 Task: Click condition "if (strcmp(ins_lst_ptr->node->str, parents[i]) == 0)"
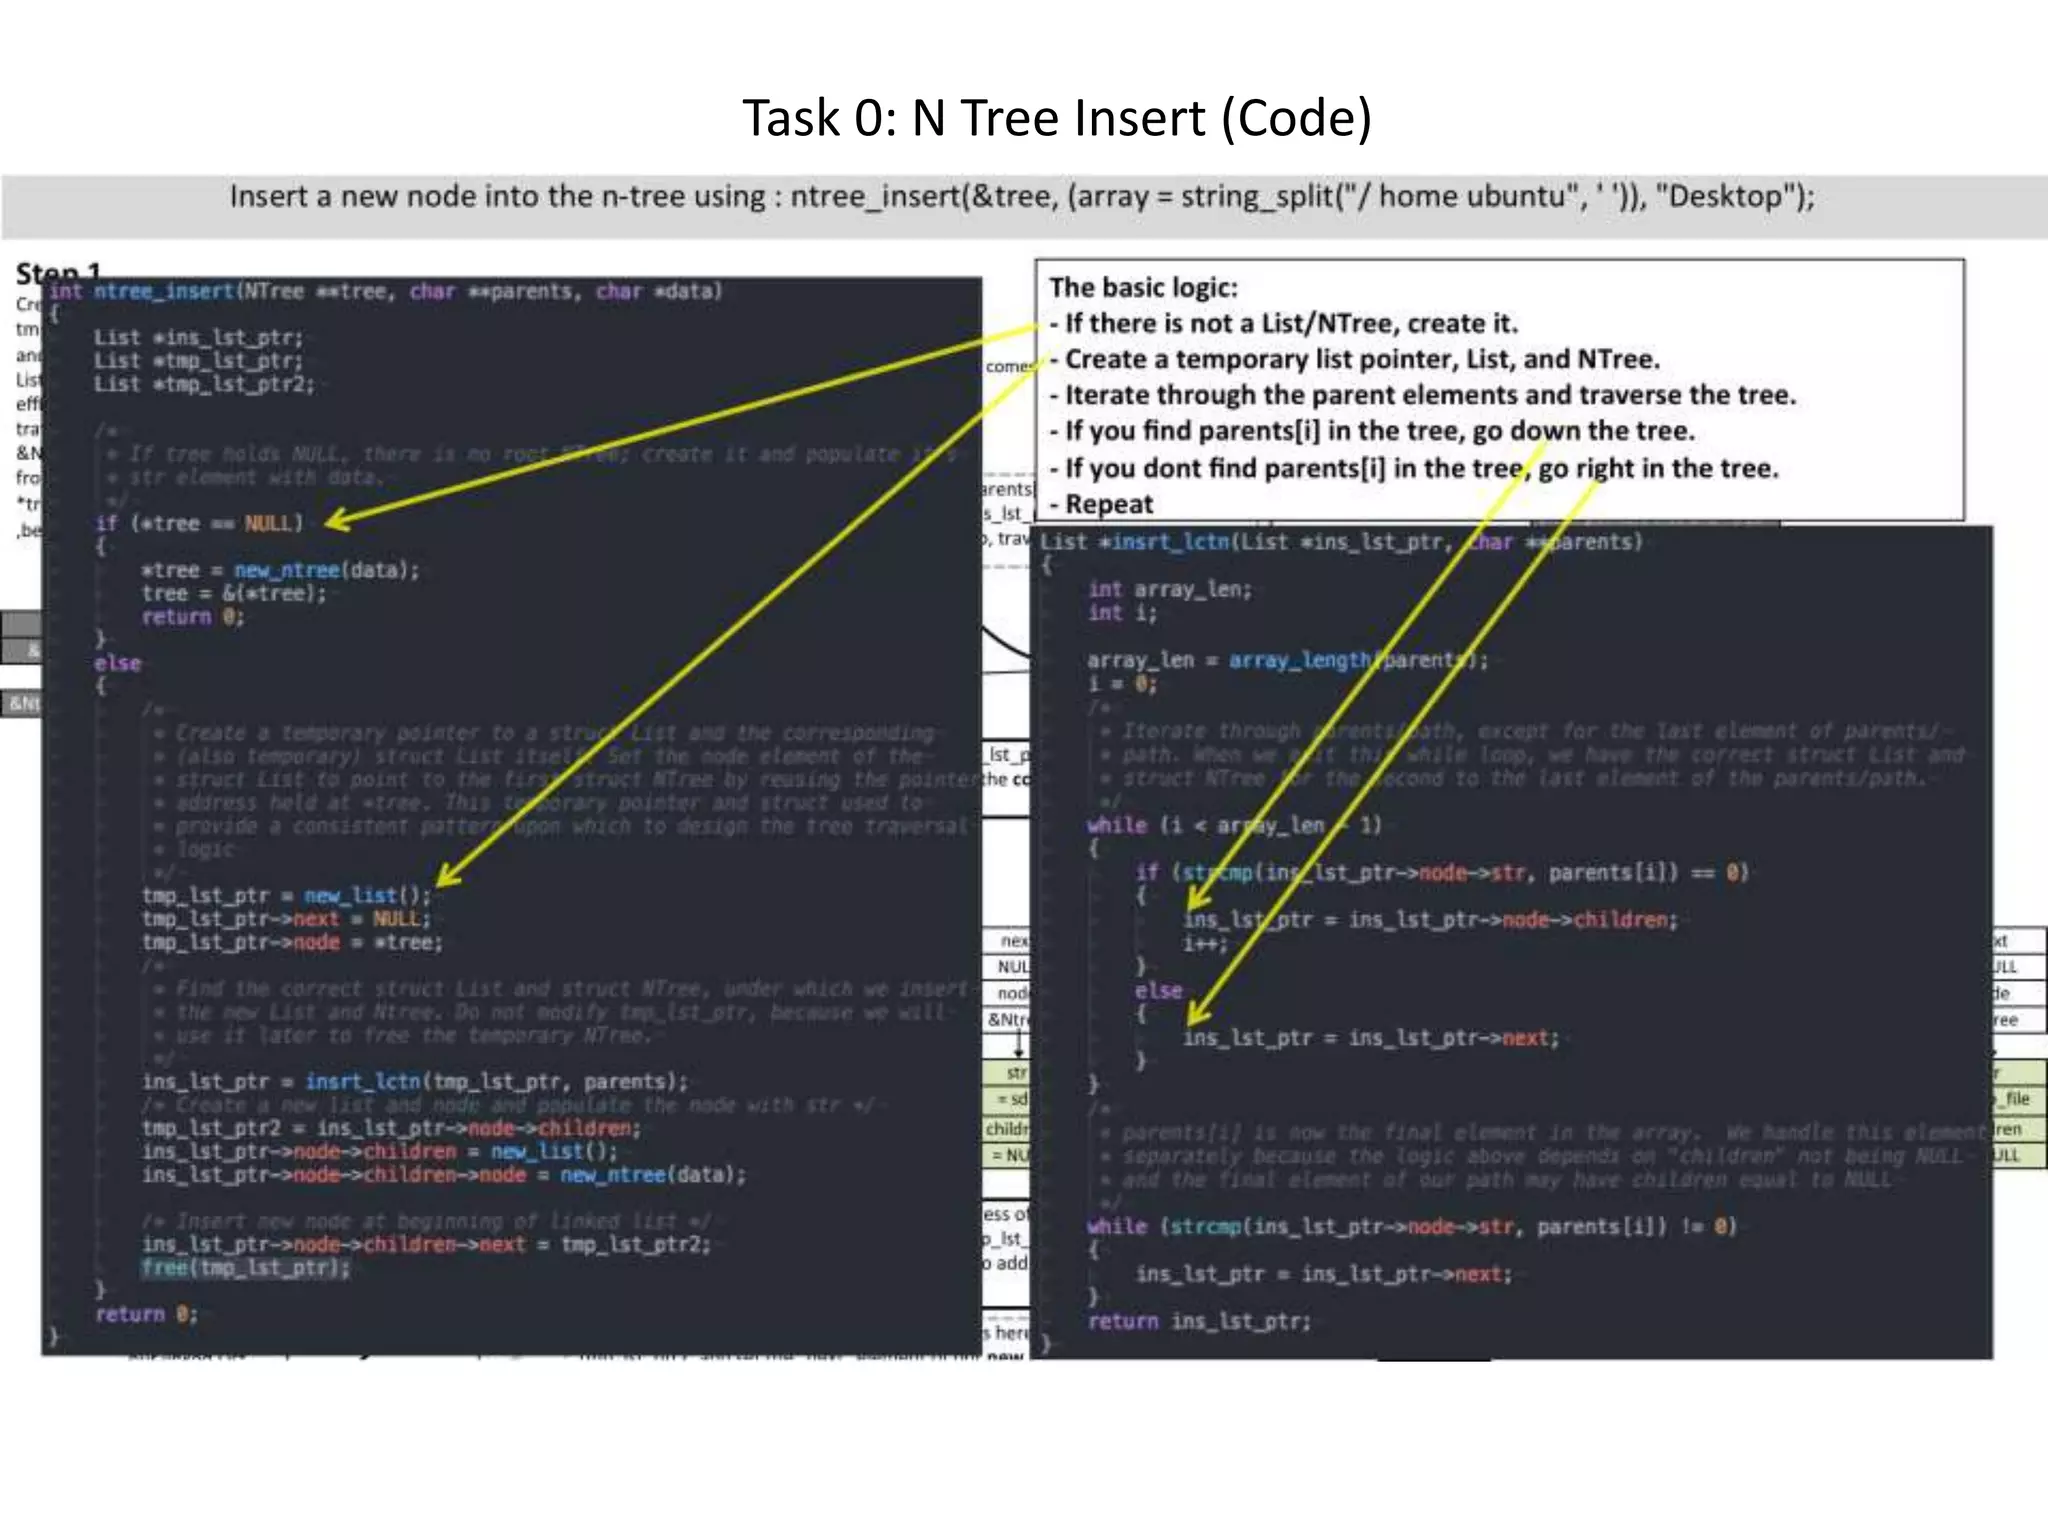1441,872
